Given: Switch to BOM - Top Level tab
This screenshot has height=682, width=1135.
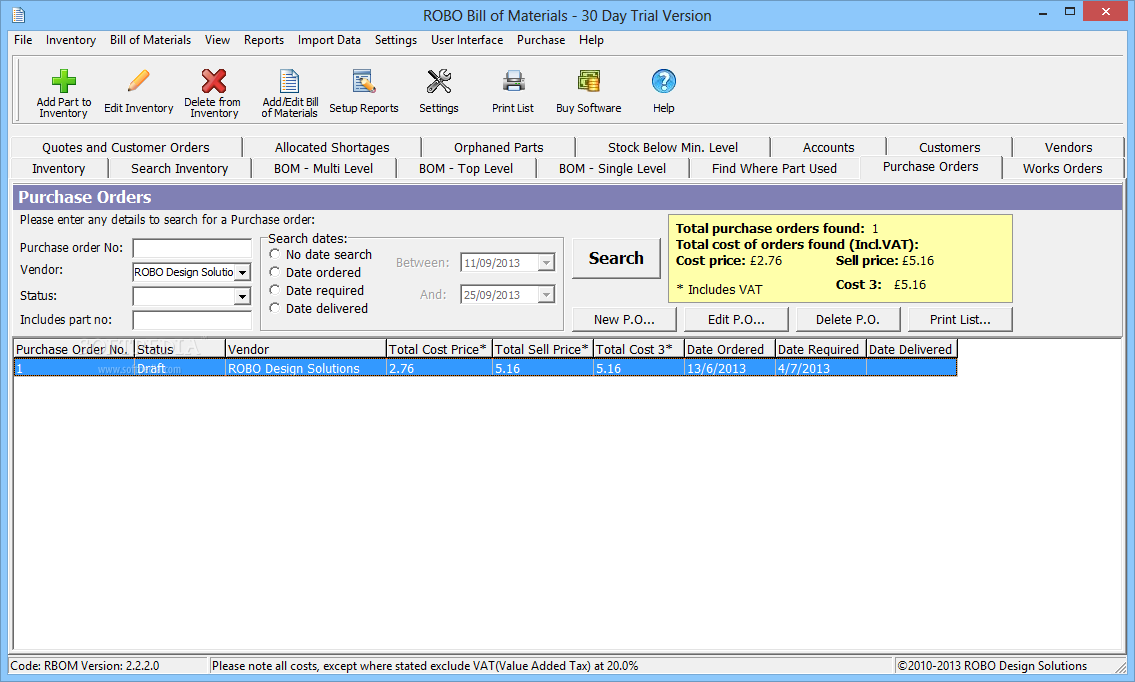Looking at the screenshot, I should click(x=466, y=168).
